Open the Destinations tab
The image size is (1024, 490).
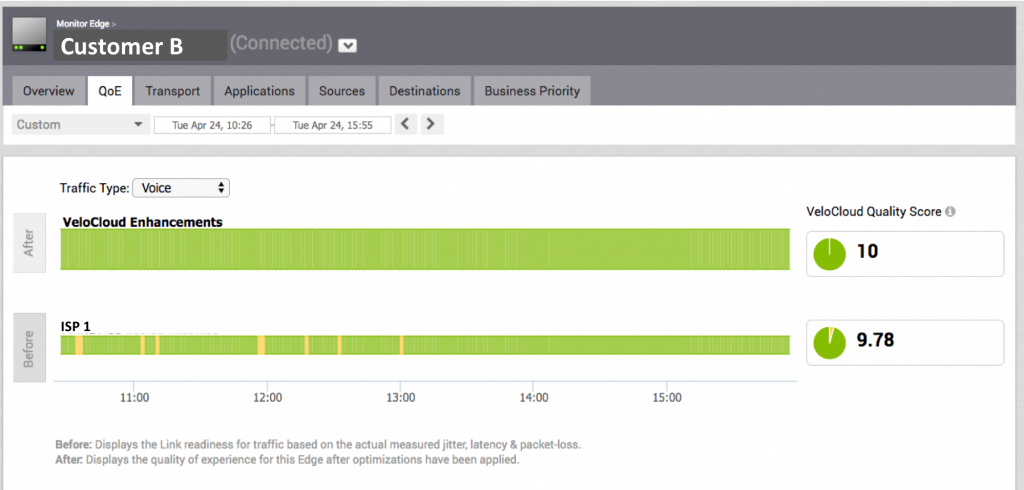(x=424, y=91)
